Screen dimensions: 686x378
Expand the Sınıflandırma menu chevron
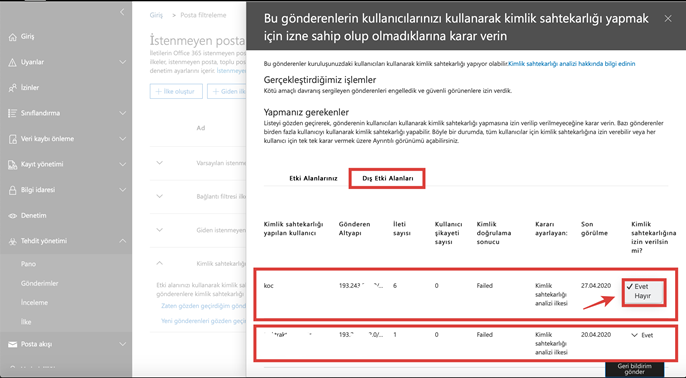[x=122, y=113]
